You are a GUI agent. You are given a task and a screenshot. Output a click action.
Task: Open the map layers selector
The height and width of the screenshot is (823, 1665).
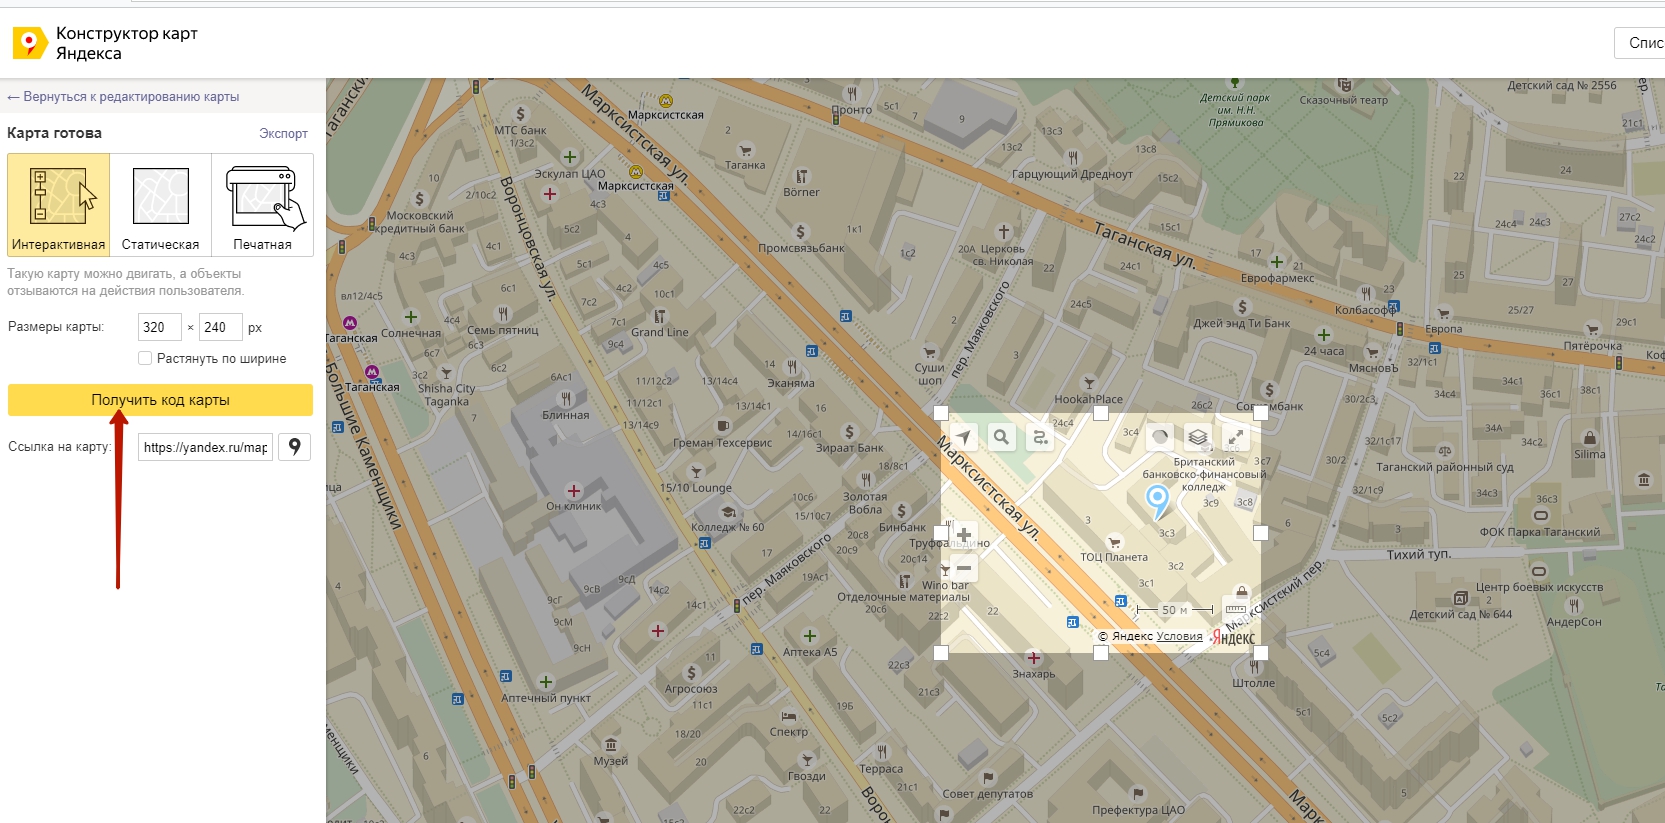tap(1198, 438)
